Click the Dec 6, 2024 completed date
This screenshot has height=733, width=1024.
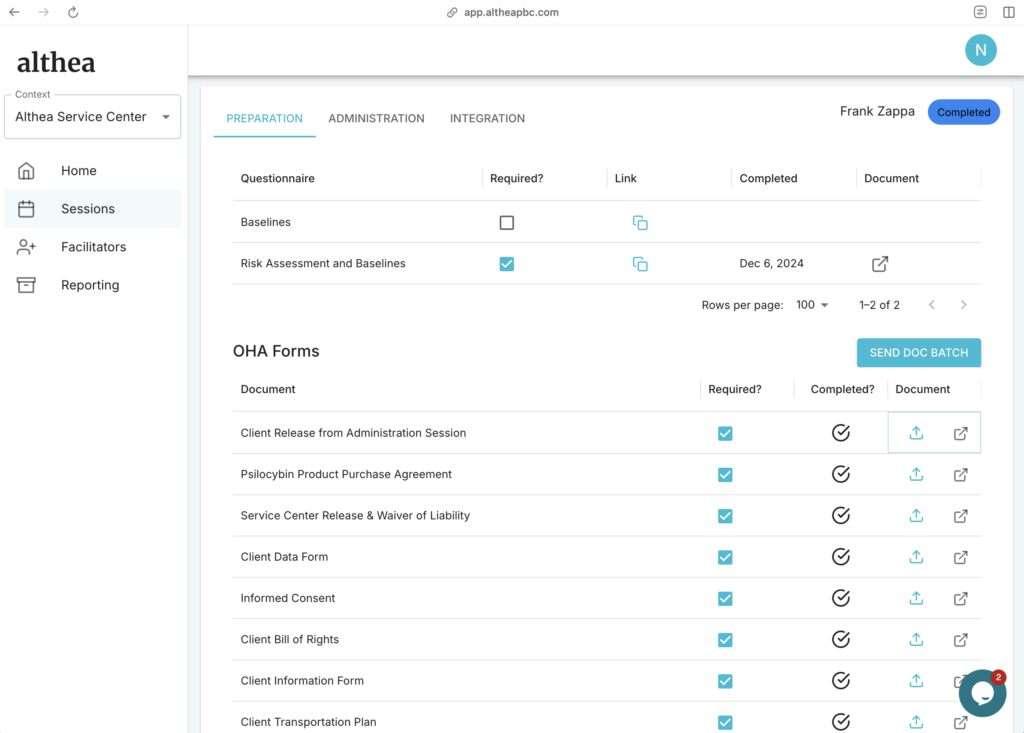(771, 263)
